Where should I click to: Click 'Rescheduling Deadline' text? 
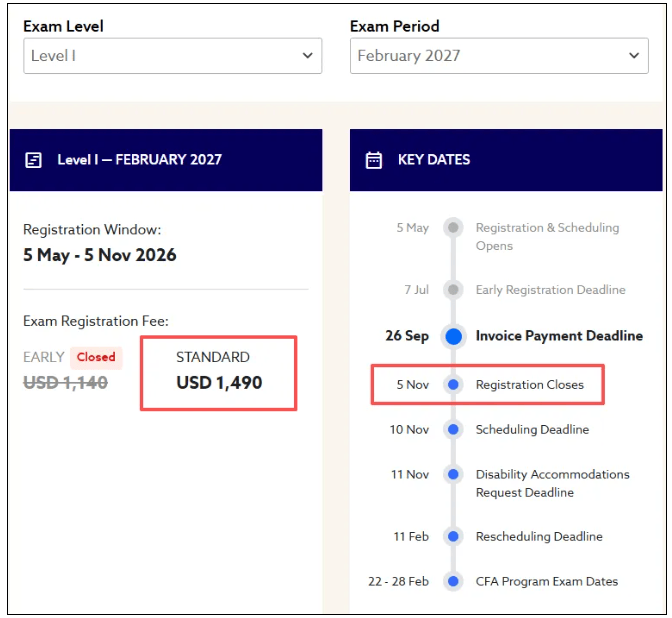tap(539, 537)
